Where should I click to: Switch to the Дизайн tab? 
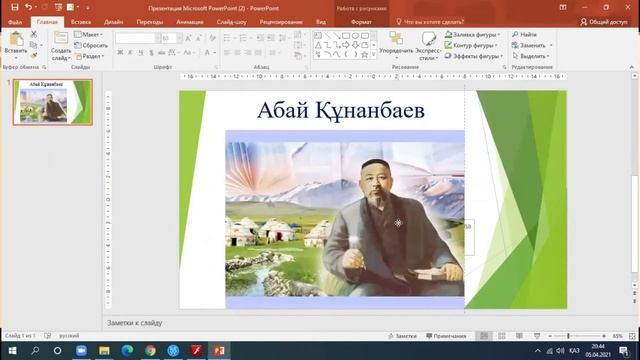[113, 22]
